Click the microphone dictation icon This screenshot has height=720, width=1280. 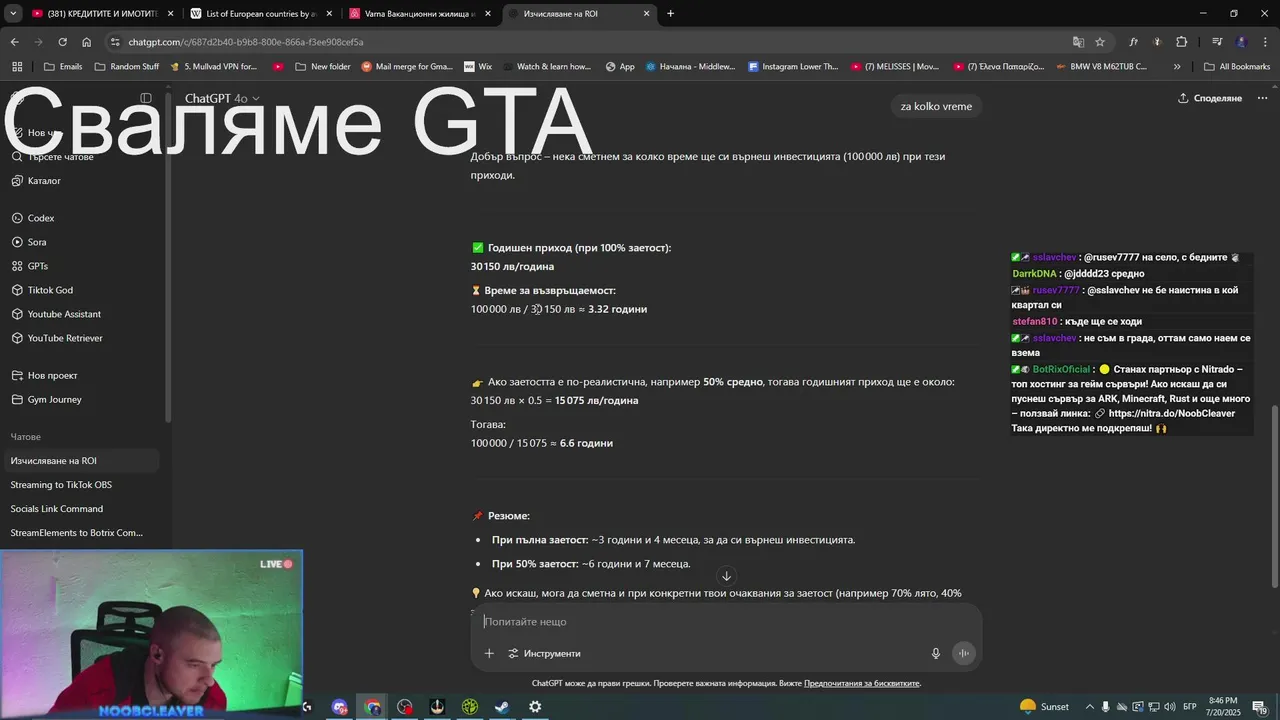coord(936,654)
